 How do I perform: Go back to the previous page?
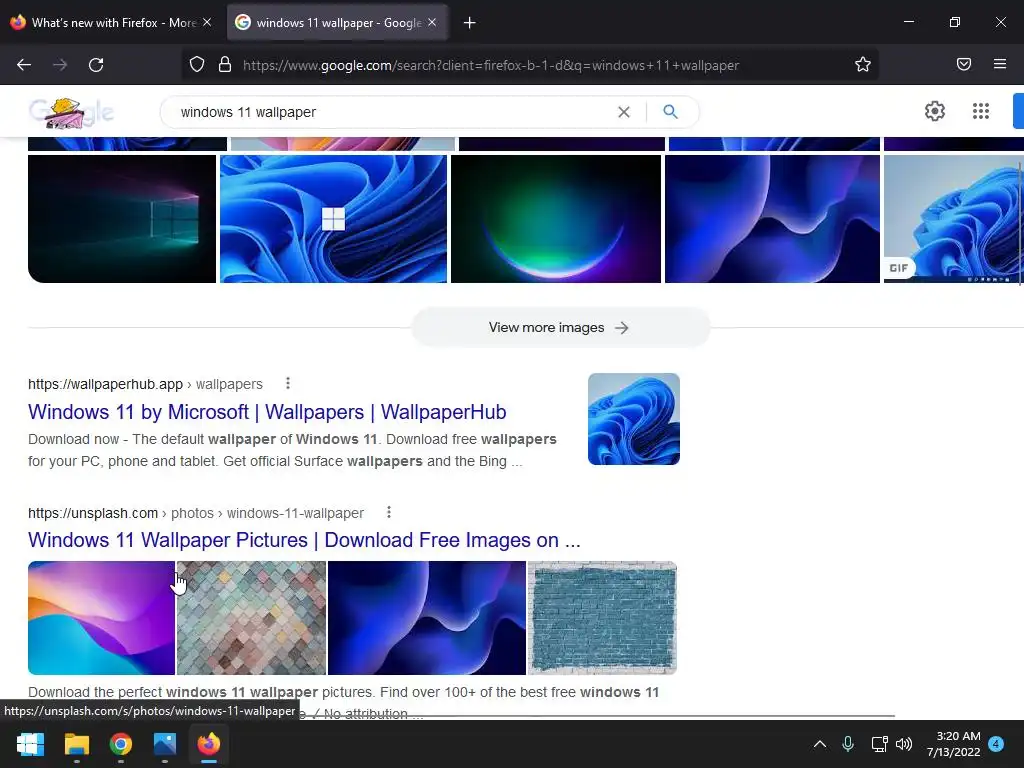[24, 65]
